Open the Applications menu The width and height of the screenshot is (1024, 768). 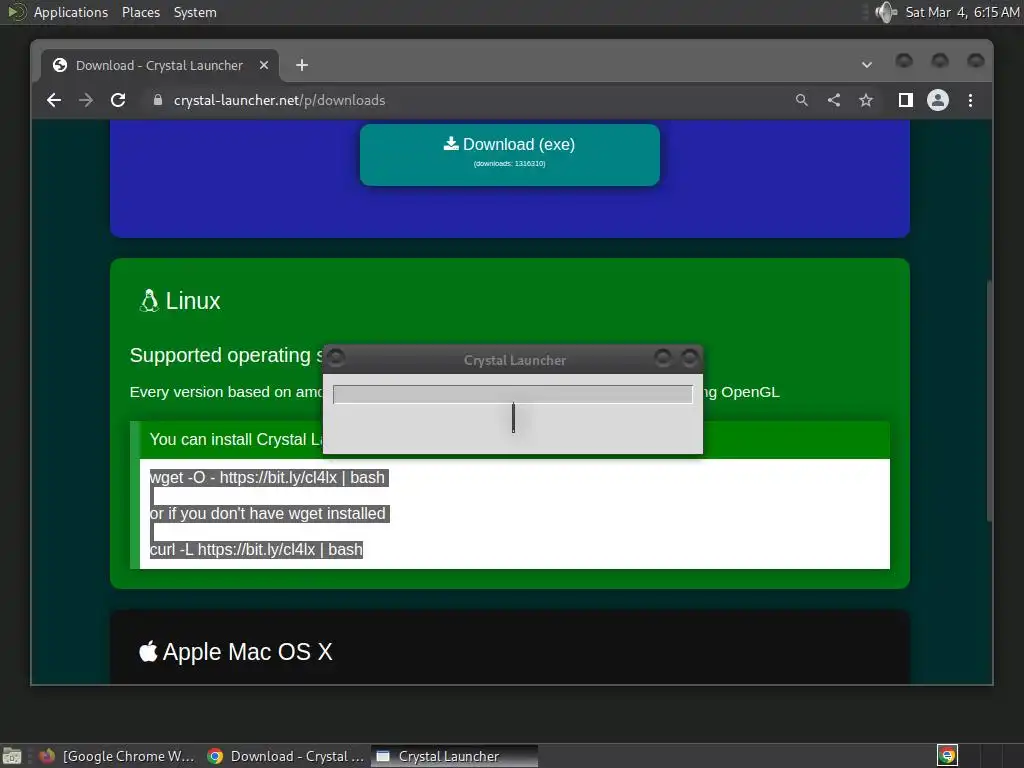click(x=71, y=12)
